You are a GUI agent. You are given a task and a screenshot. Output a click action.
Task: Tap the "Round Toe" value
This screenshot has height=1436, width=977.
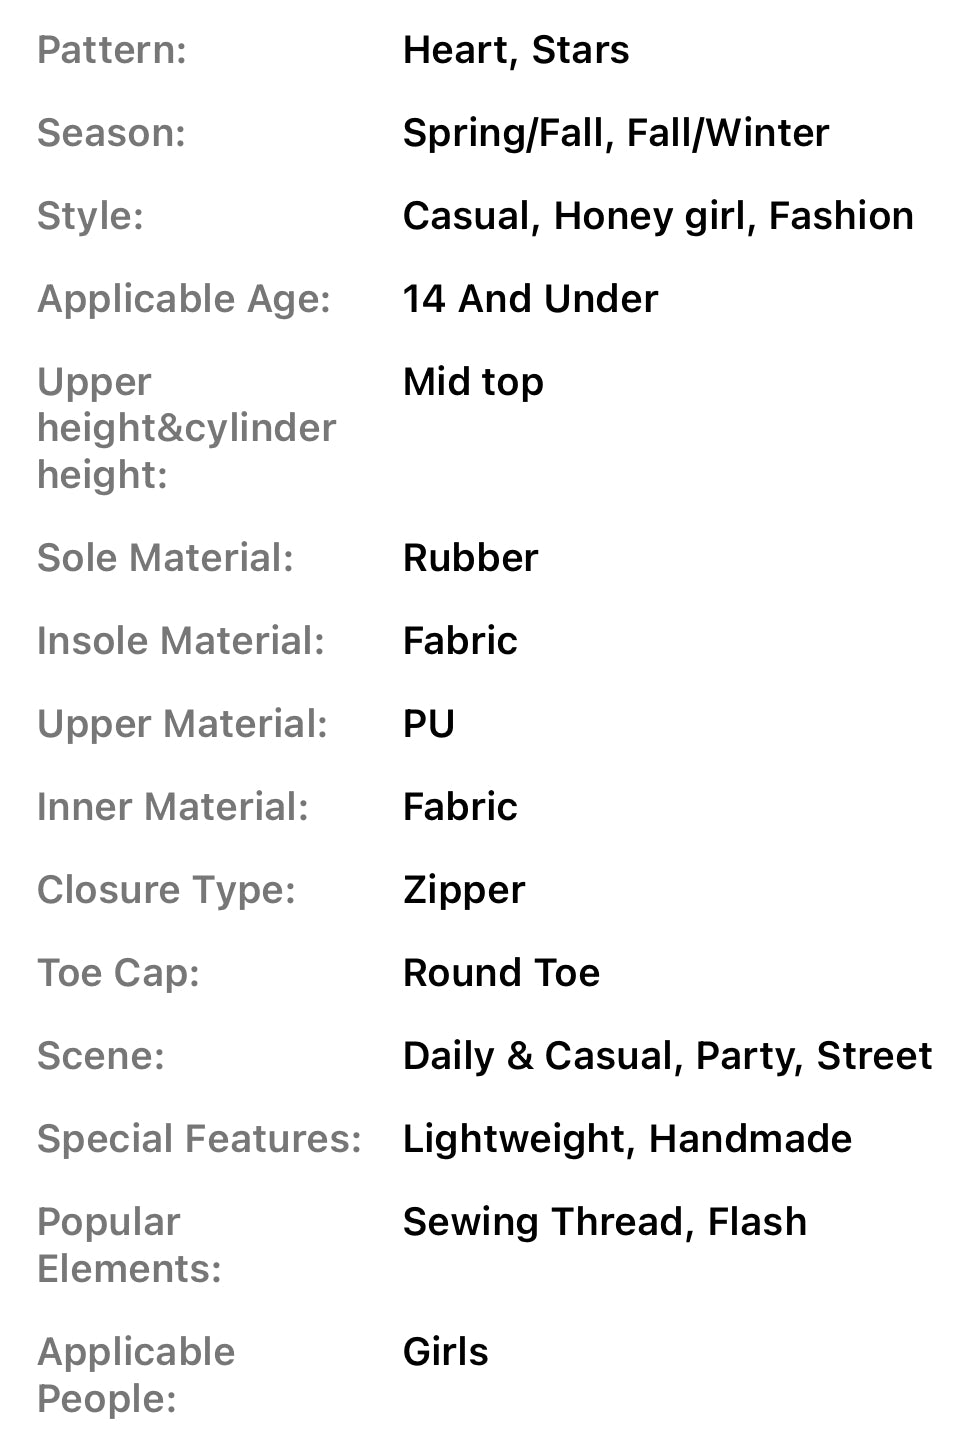pos(501,973)
